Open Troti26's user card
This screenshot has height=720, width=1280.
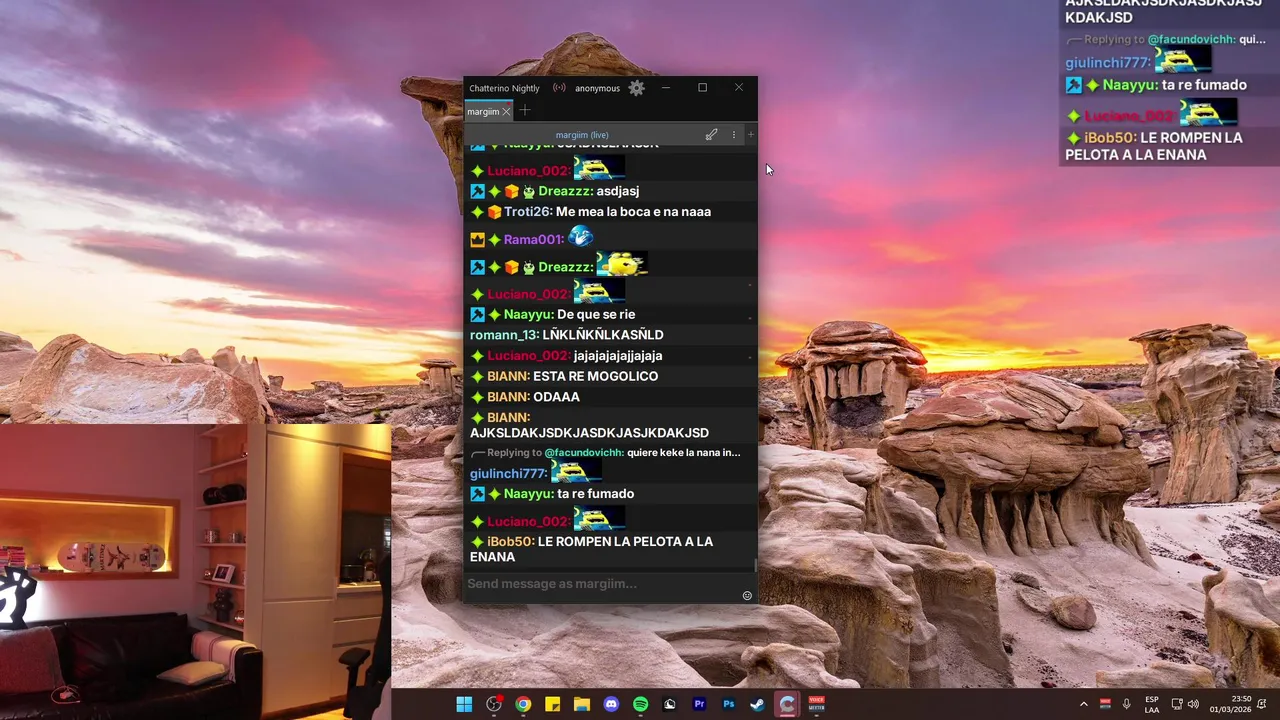(x=527, y=212)
